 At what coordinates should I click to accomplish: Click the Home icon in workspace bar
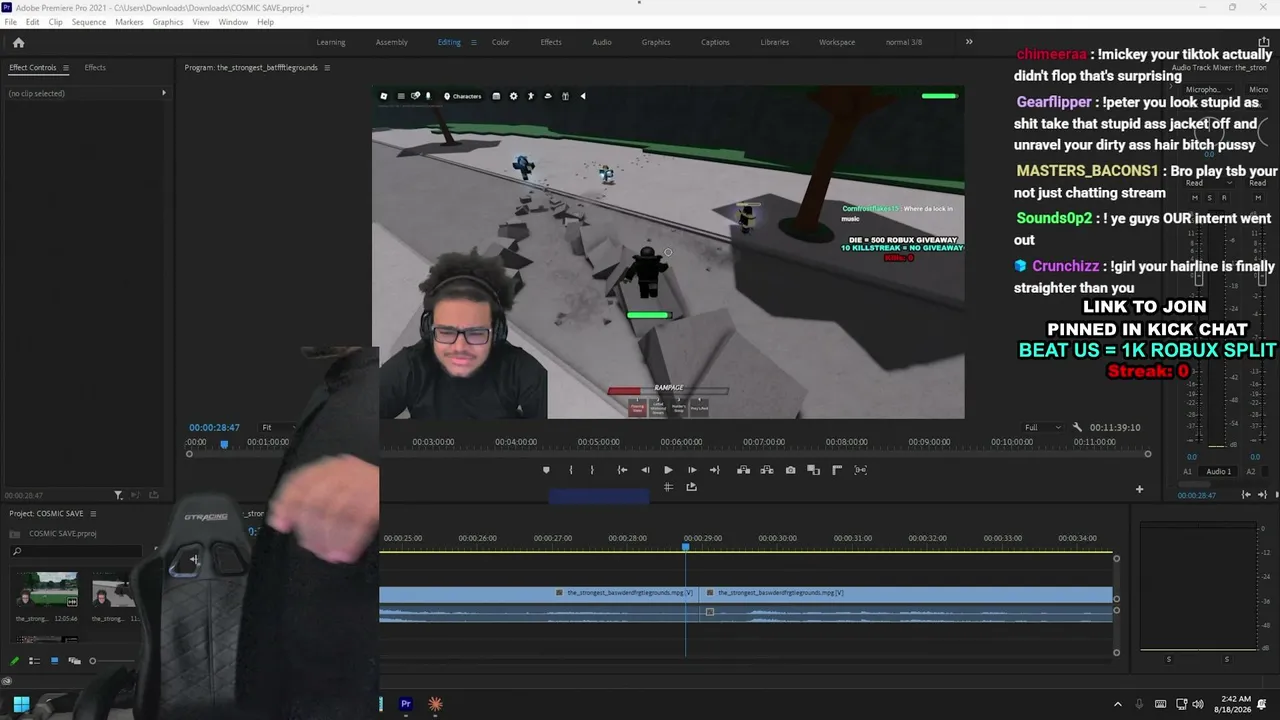18,42
